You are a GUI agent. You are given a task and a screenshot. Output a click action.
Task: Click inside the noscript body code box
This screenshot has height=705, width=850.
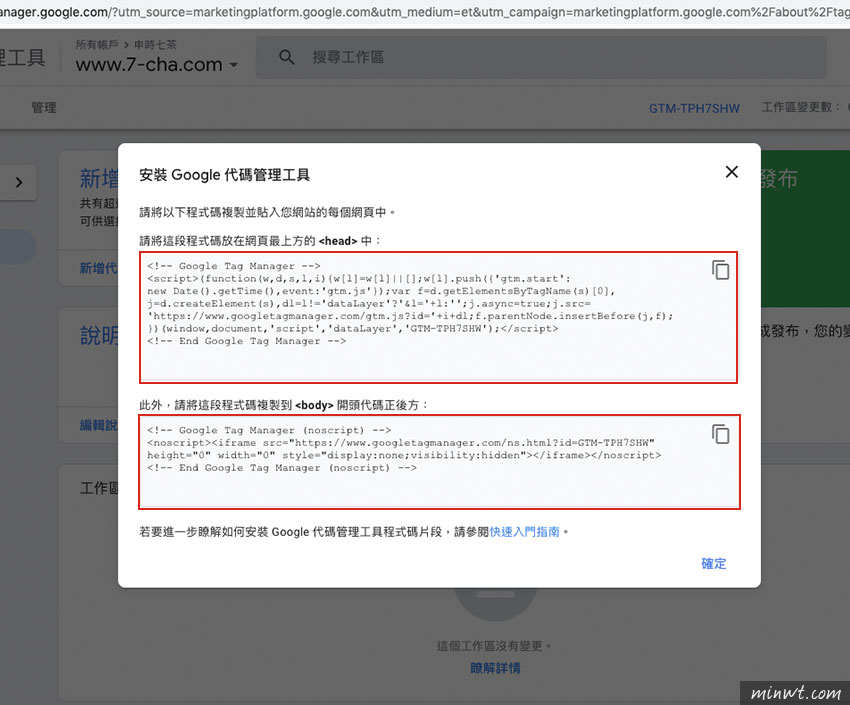(439, 462)
